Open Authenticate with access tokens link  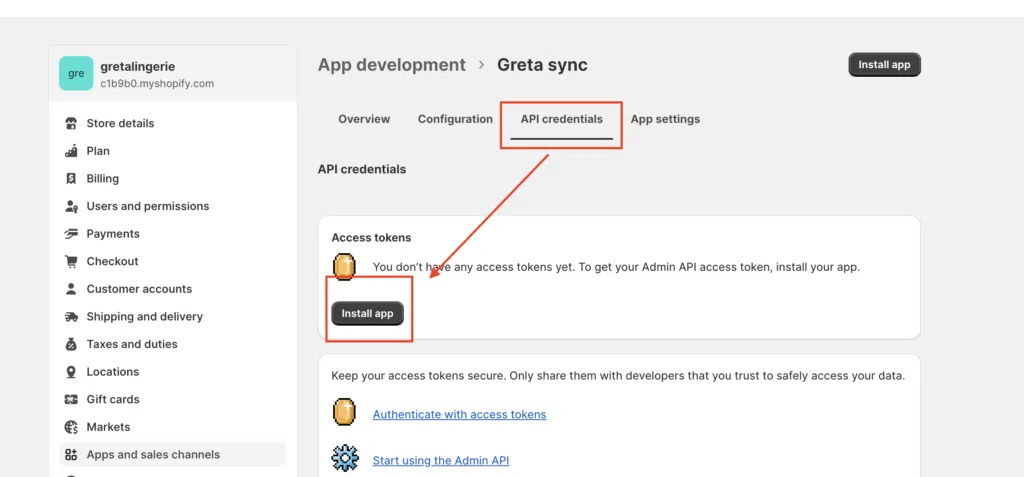pos(459,414)
